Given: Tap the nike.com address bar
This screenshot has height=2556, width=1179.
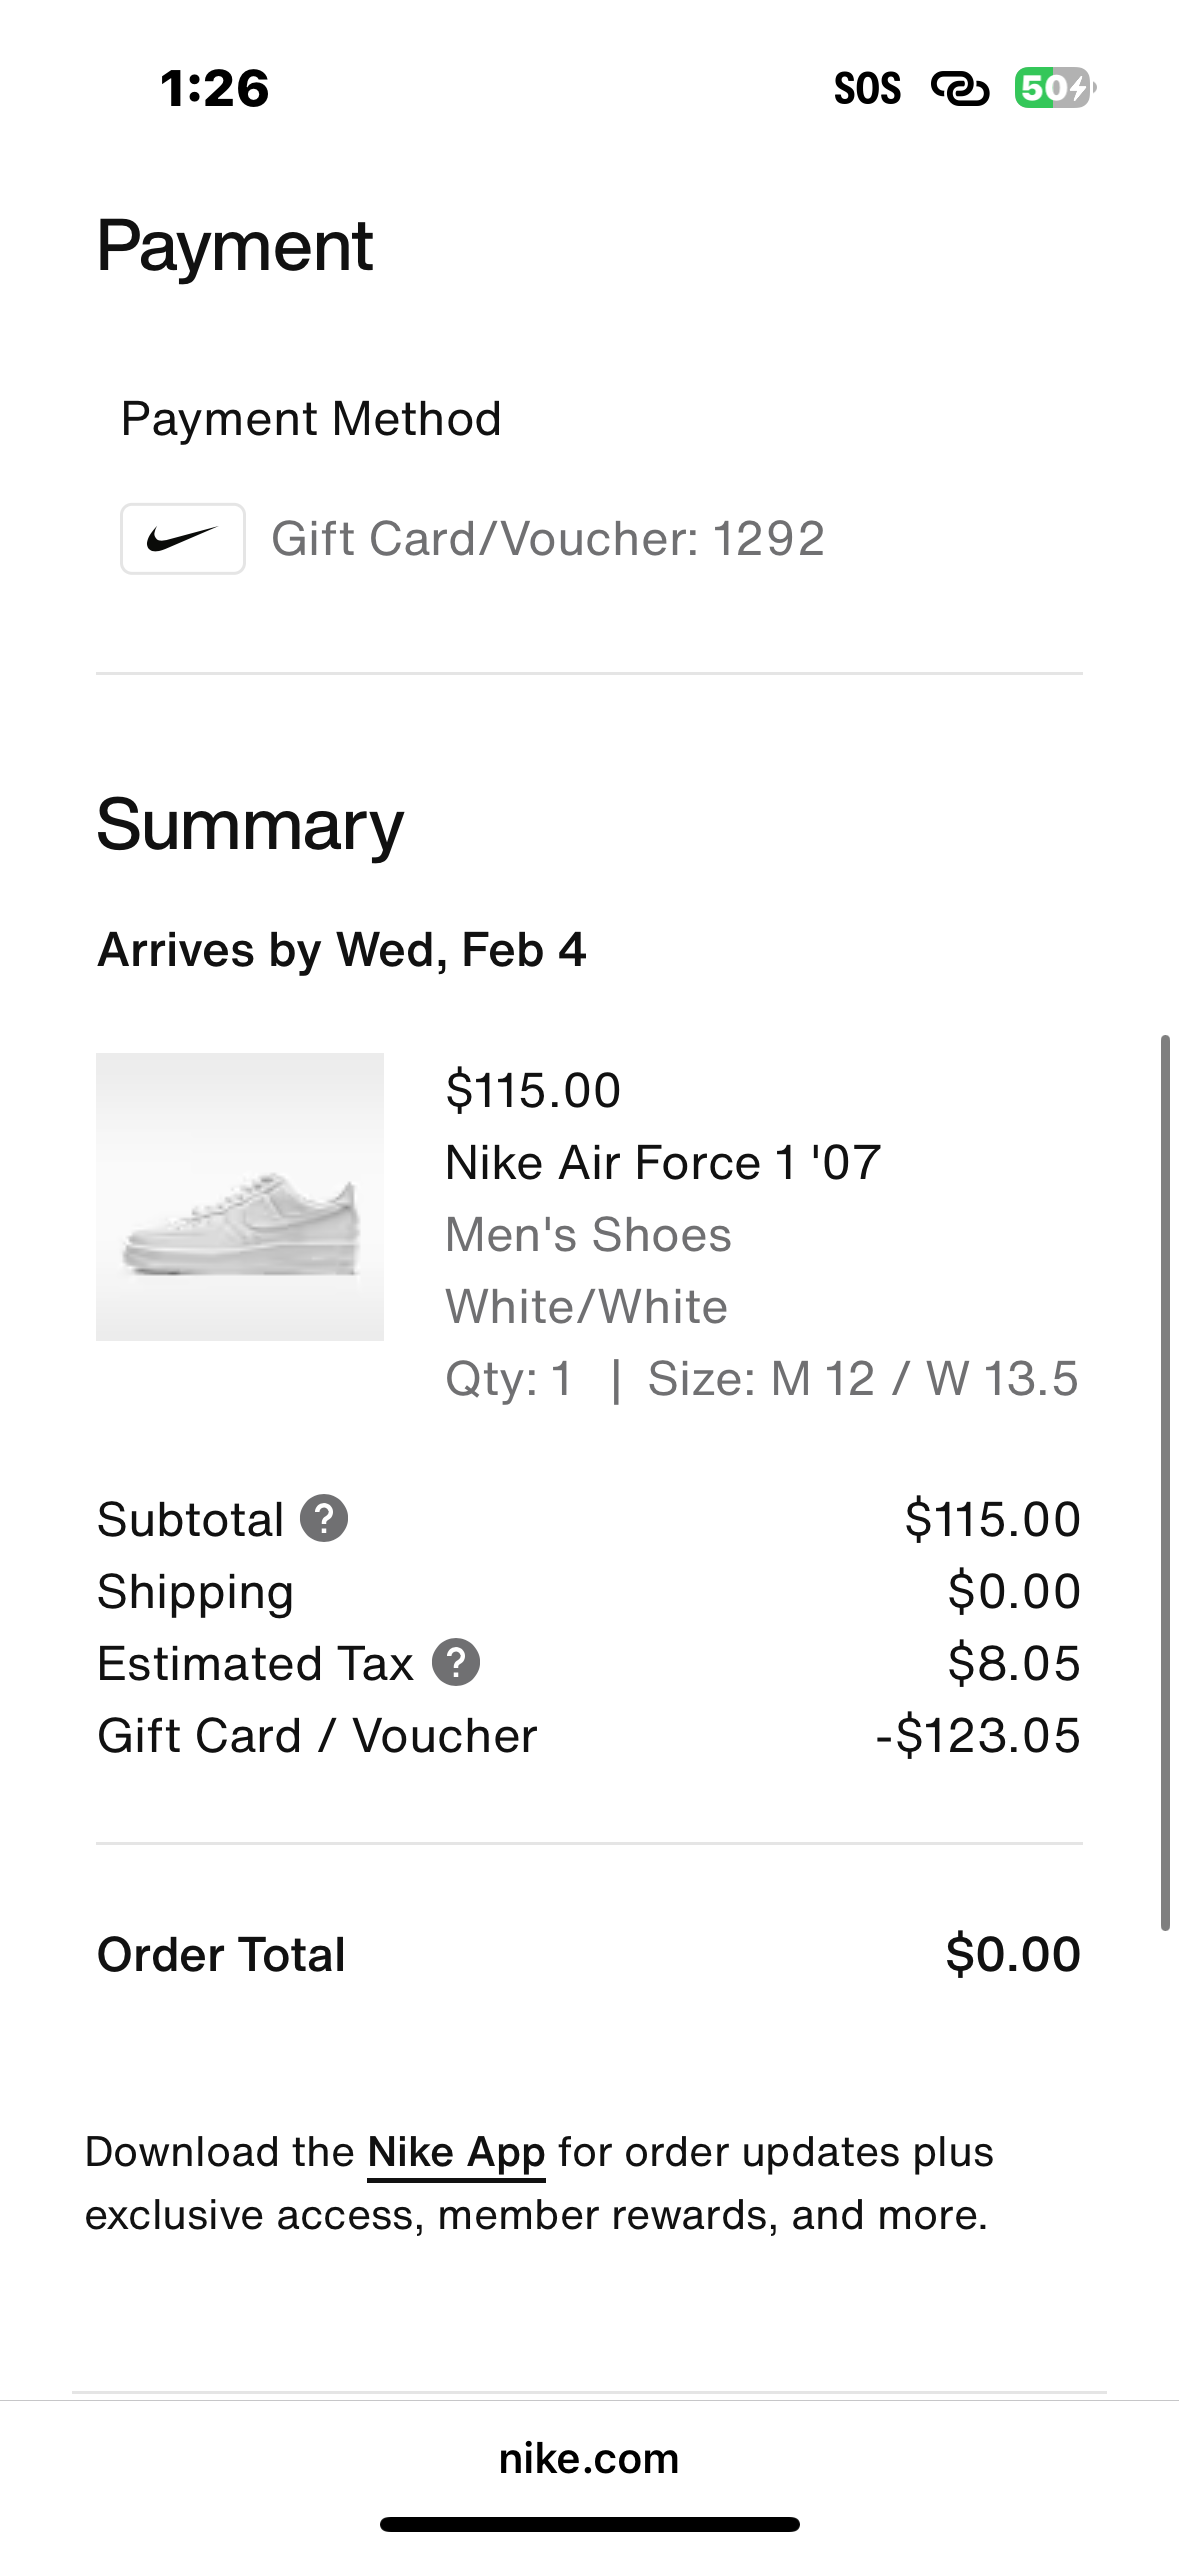Looking at the screenshot, I should click(589, 2458).
